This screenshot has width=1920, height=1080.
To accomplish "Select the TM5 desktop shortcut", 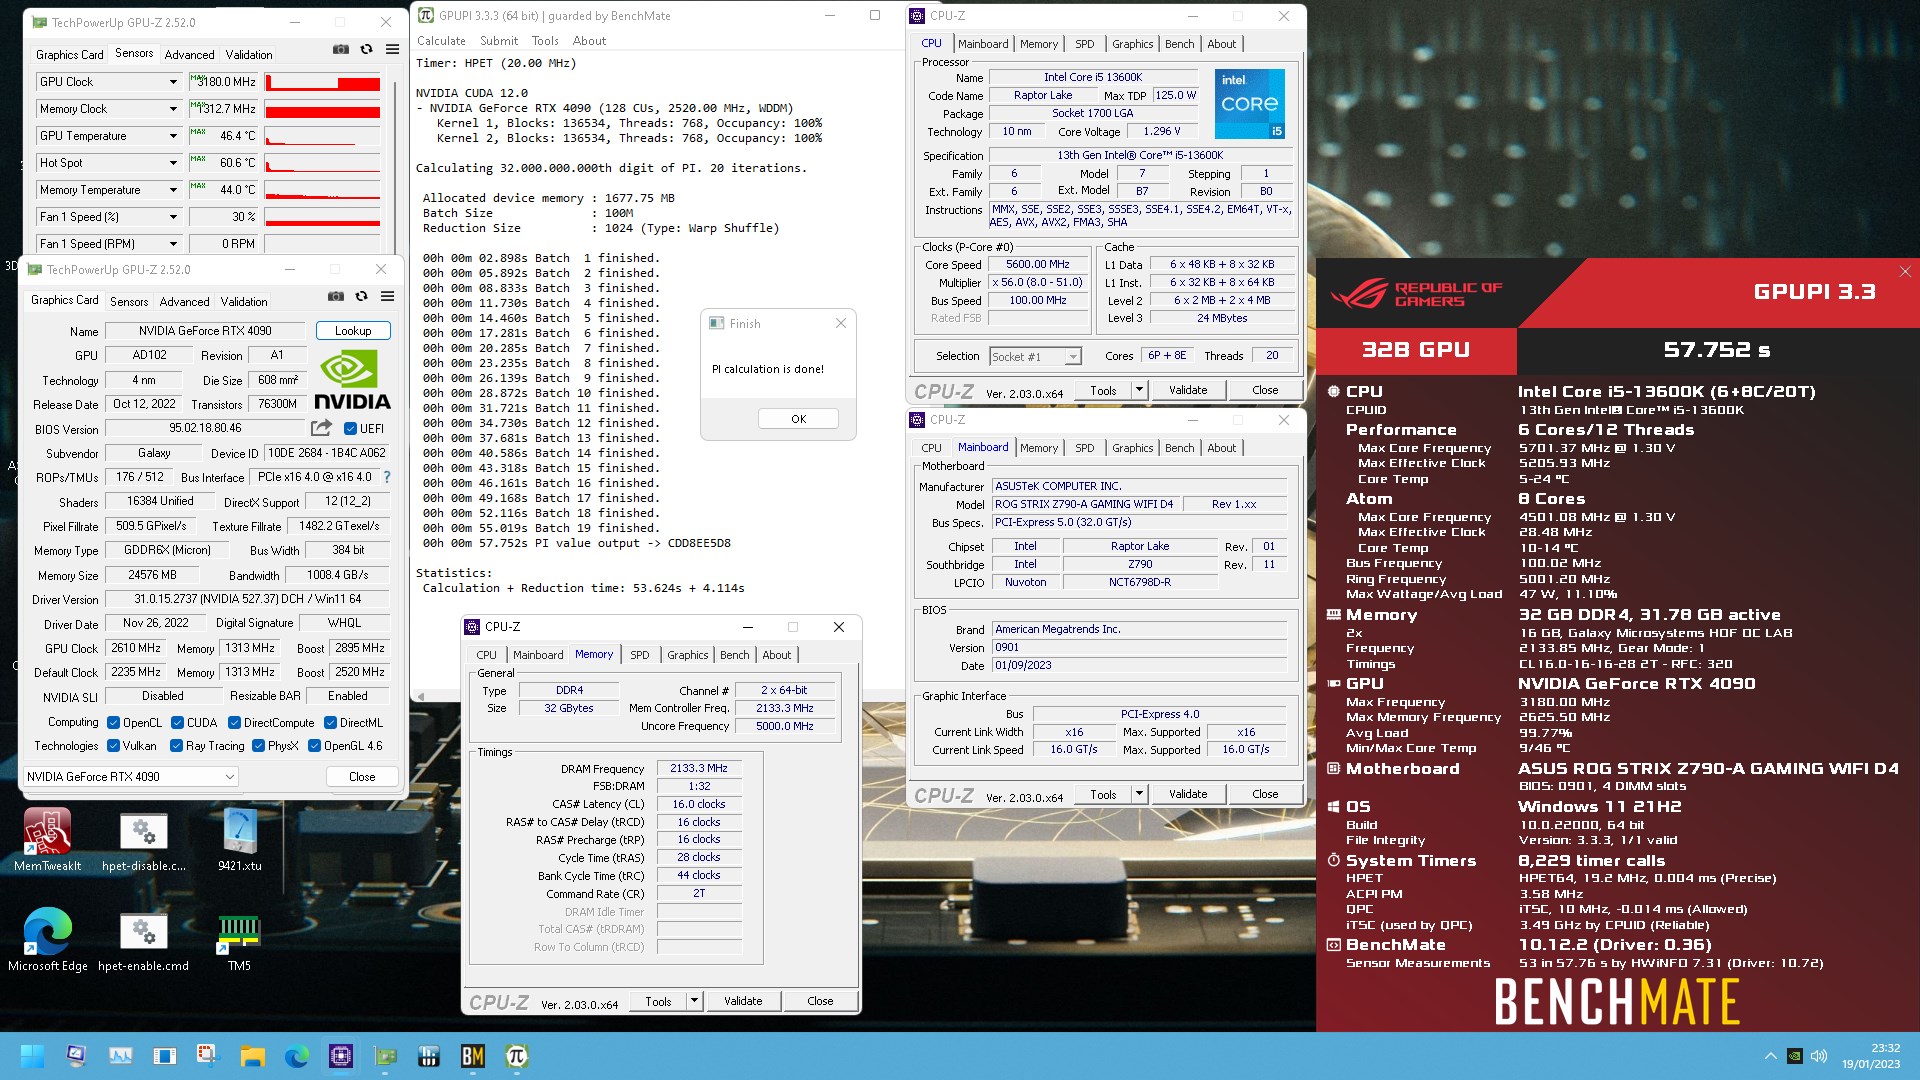I will pos(239,940).
